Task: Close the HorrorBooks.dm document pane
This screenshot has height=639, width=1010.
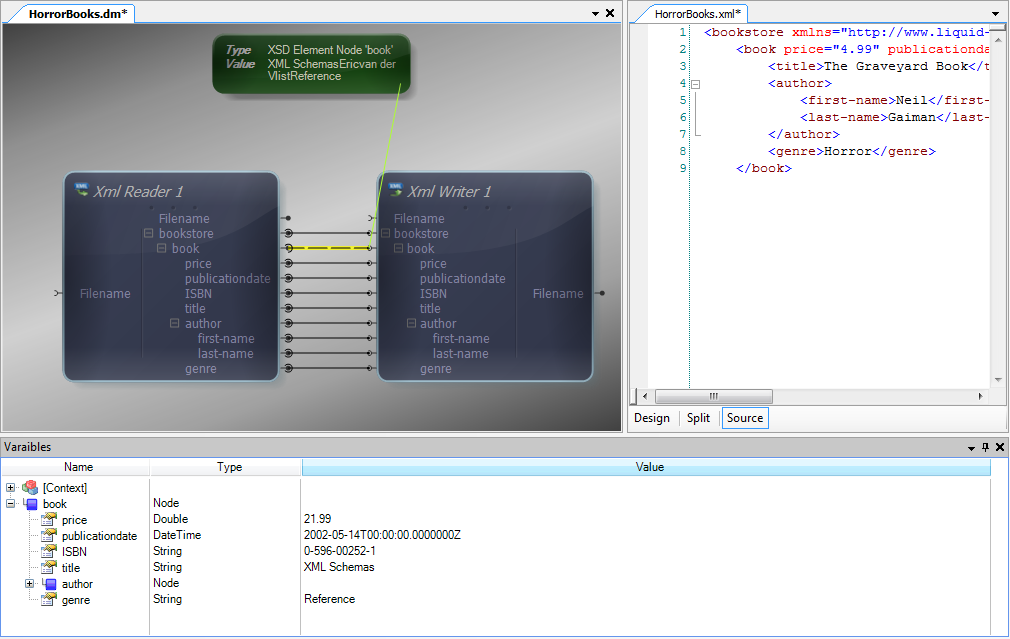Action: coord(610,13)
